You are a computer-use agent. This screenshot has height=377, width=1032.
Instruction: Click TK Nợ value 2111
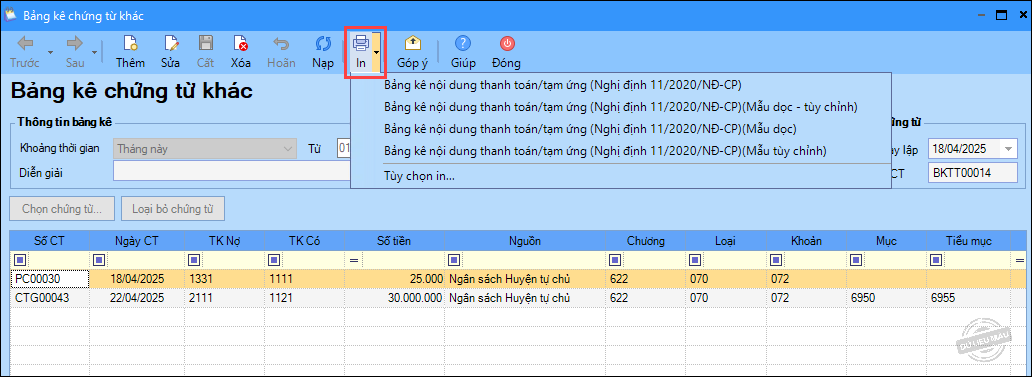(x=224, y=298)
